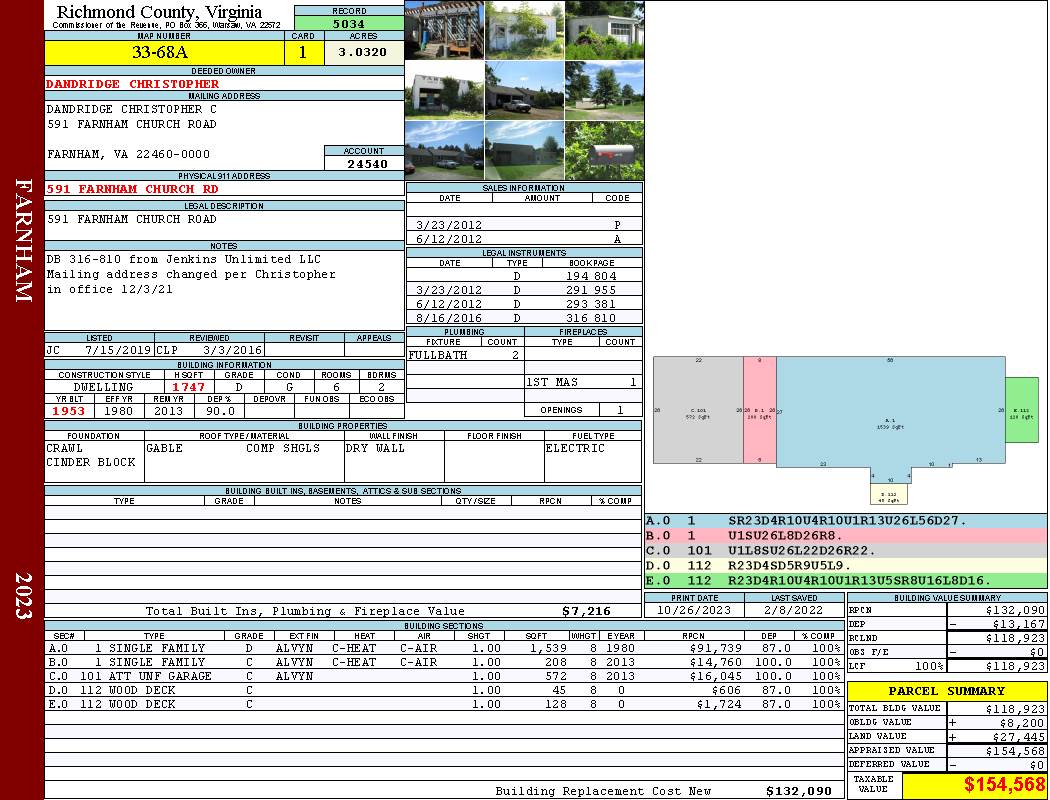Select the yellow Parcel Summary header
The image size is (1050, 800).
click(947, 691)
